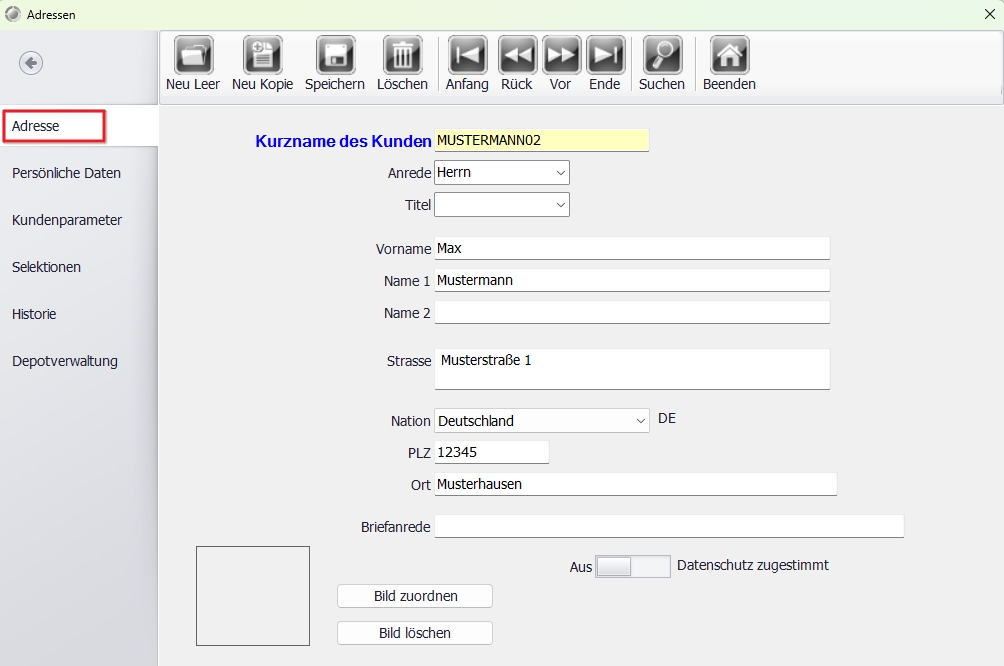Click the Name 1 field

[632, 280]
